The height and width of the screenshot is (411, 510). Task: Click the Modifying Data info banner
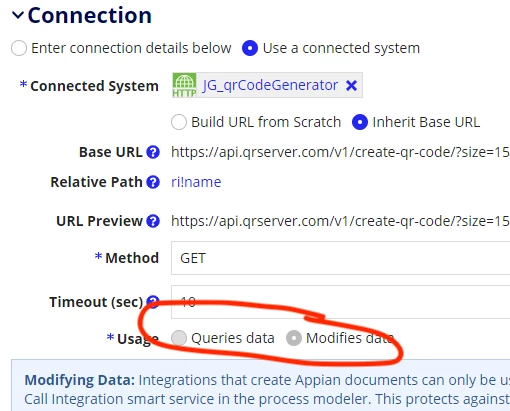click(x=261, y=385)
